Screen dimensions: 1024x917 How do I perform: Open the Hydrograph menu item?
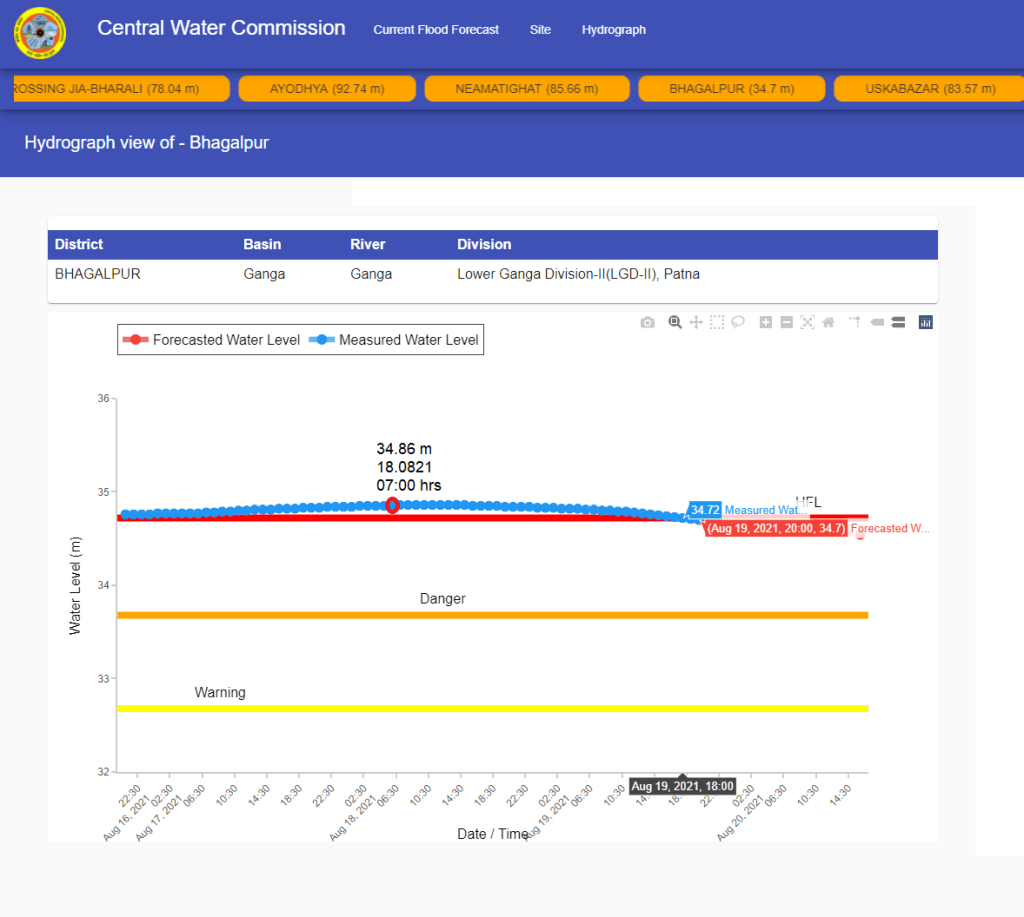[613, 30]
